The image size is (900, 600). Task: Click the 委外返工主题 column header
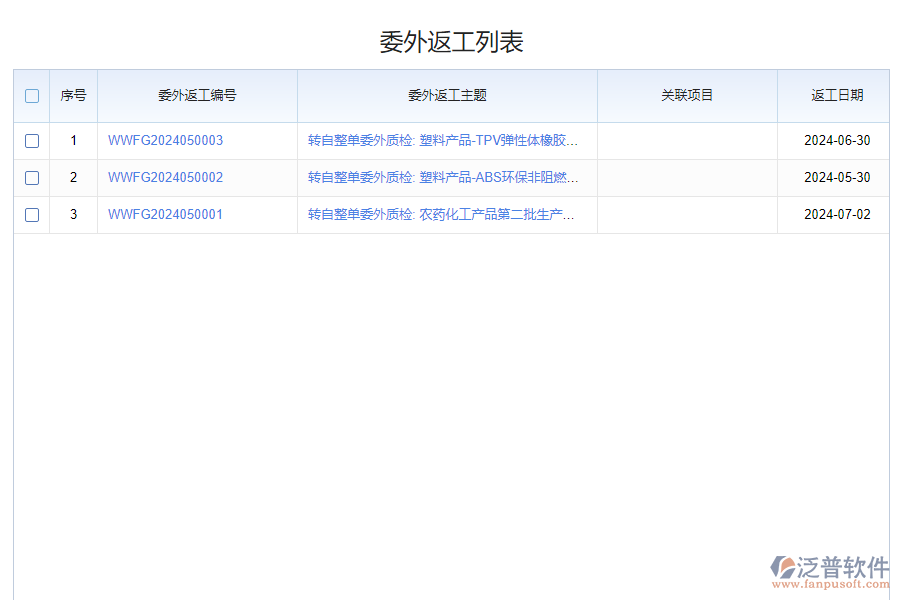(447, 95)
